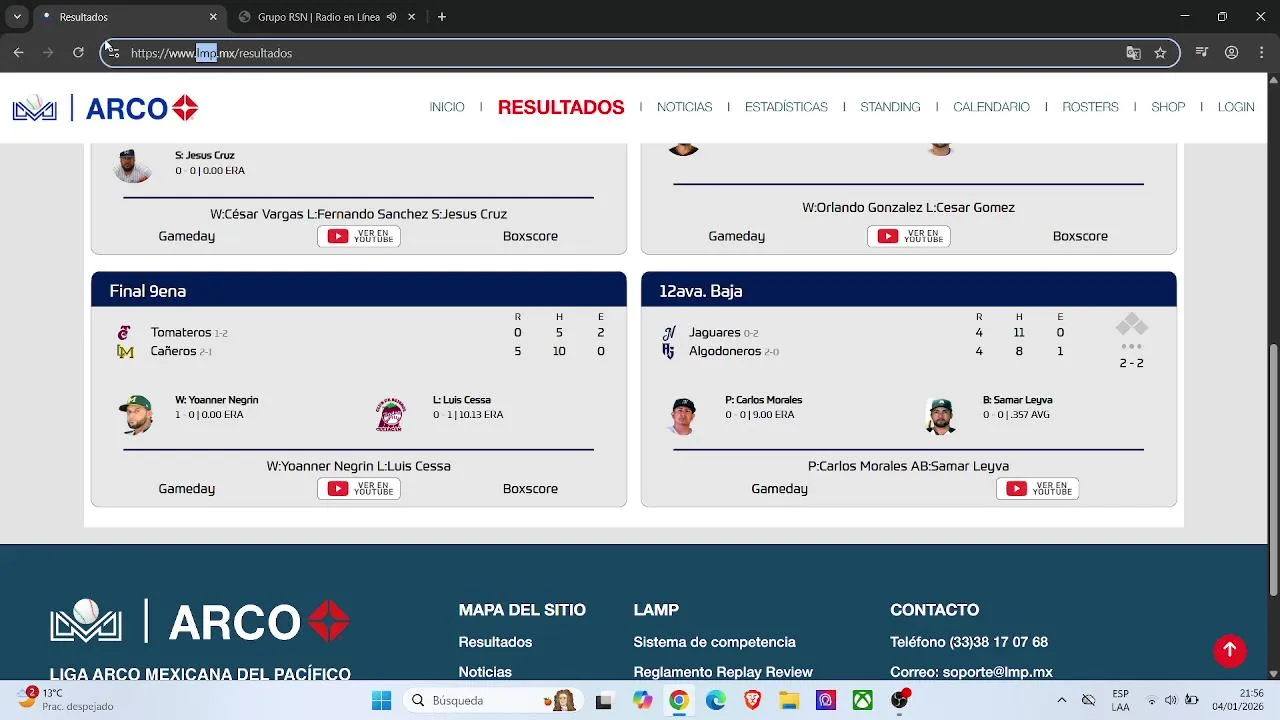The width and height of the screenshot is (1280, 720).
Task: Click the red scroll-to-top arrow button
Action: (1230, 650)
